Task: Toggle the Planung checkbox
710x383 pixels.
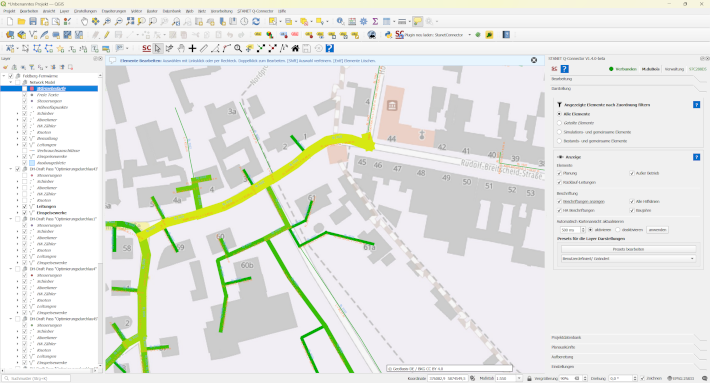Action: [x=559, y=173]
